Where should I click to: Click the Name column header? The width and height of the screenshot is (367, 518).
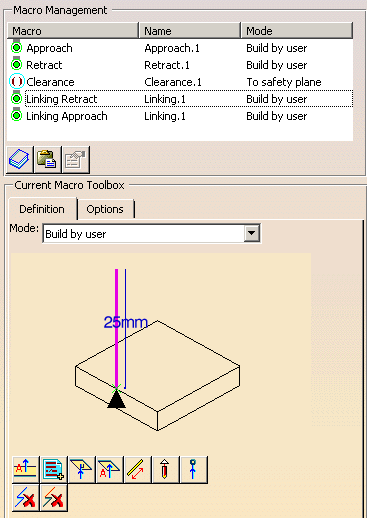point(189,31)
